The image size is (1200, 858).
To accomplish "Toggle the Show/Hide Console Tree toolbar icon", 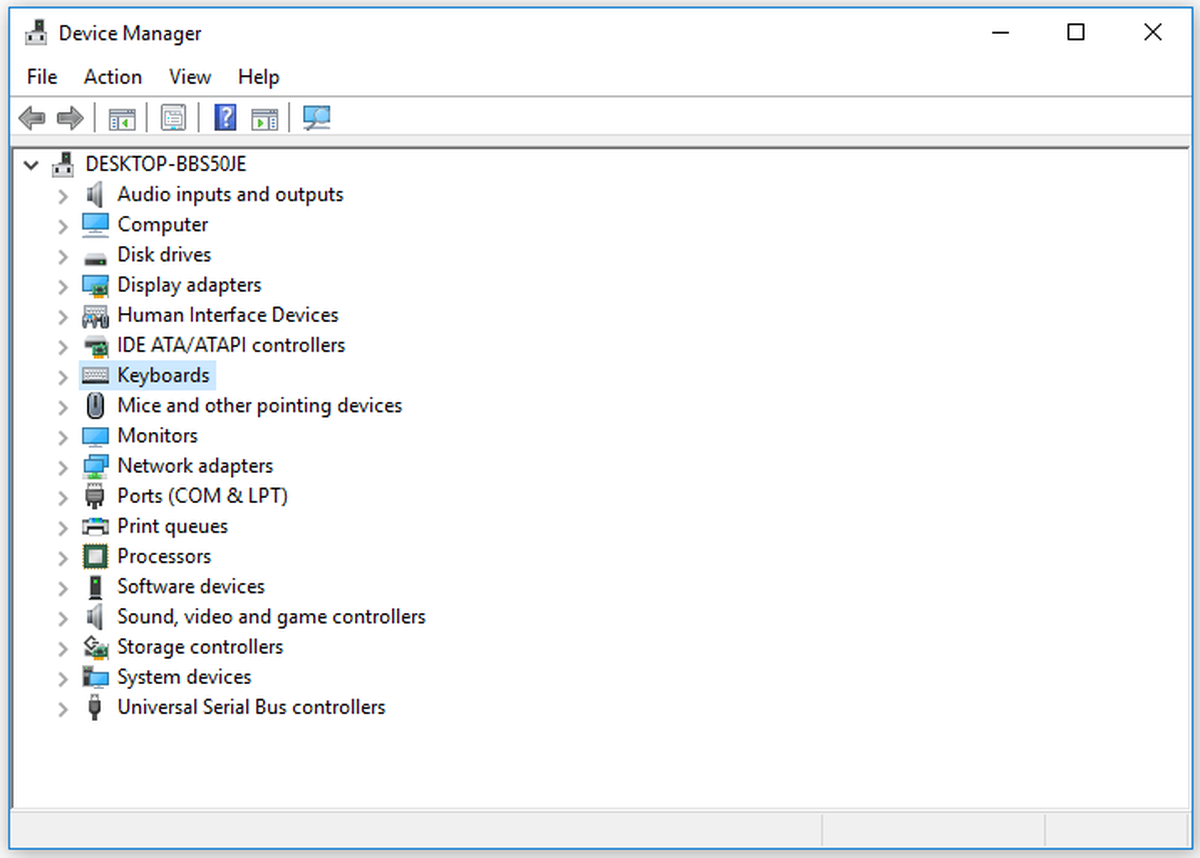I will (x=122, y=119).
